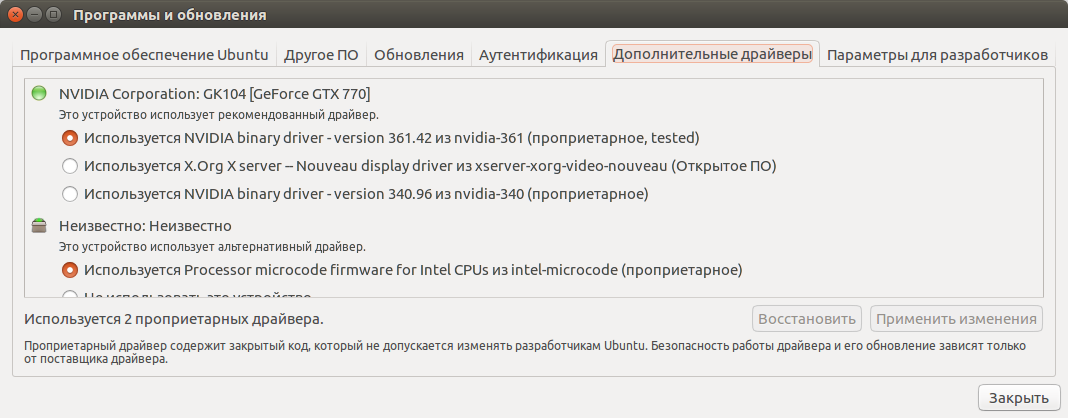The image size is (1068, 418).
Task: Choose the Nouveau display driver radio button
Action: [x=69, y=166]
